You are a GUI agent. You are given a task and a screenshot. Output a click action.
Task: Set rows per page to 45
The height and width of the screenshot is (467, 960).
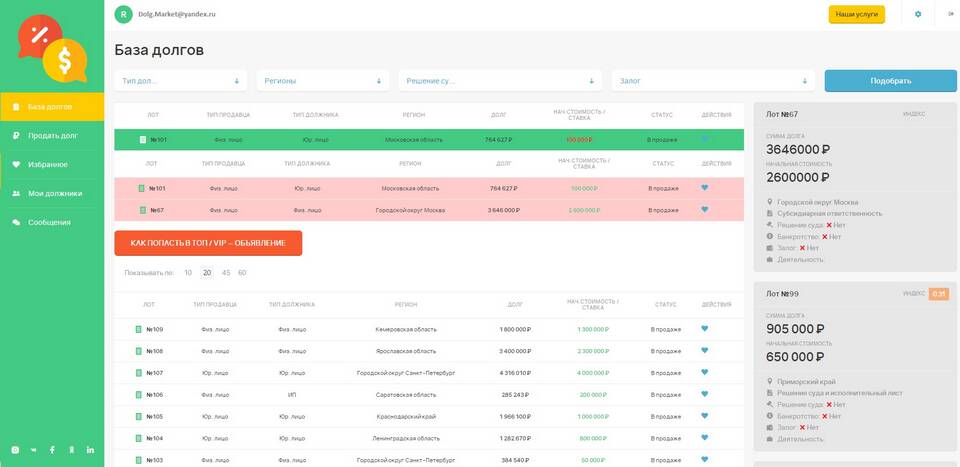tap(226, 272)
